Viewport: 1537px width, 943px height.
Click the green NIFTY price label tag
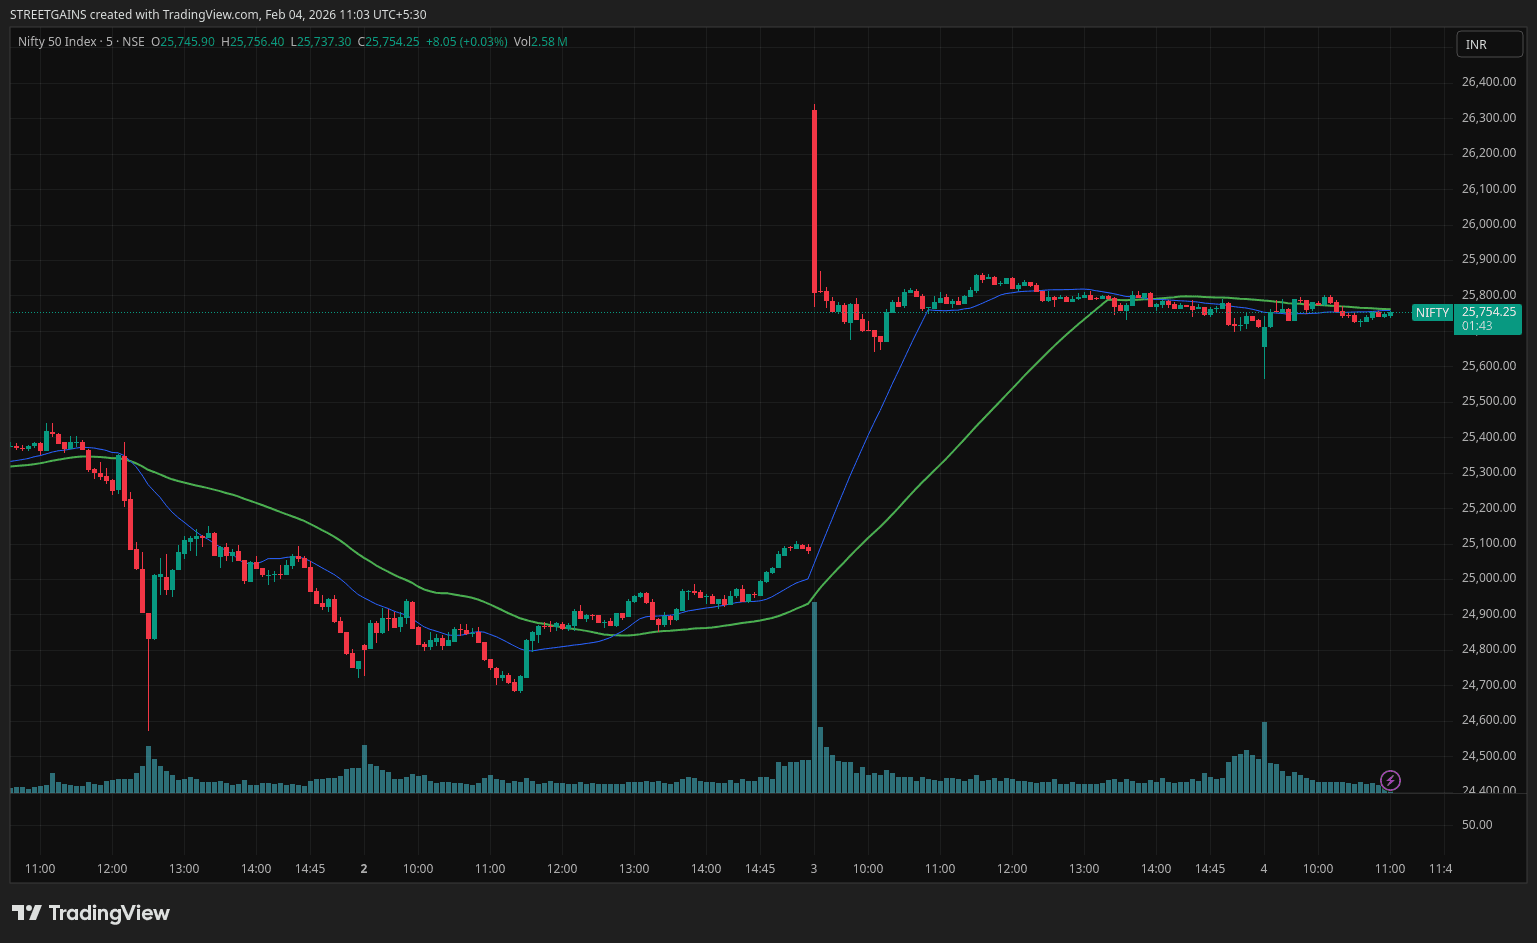(x=1431, y=313)
